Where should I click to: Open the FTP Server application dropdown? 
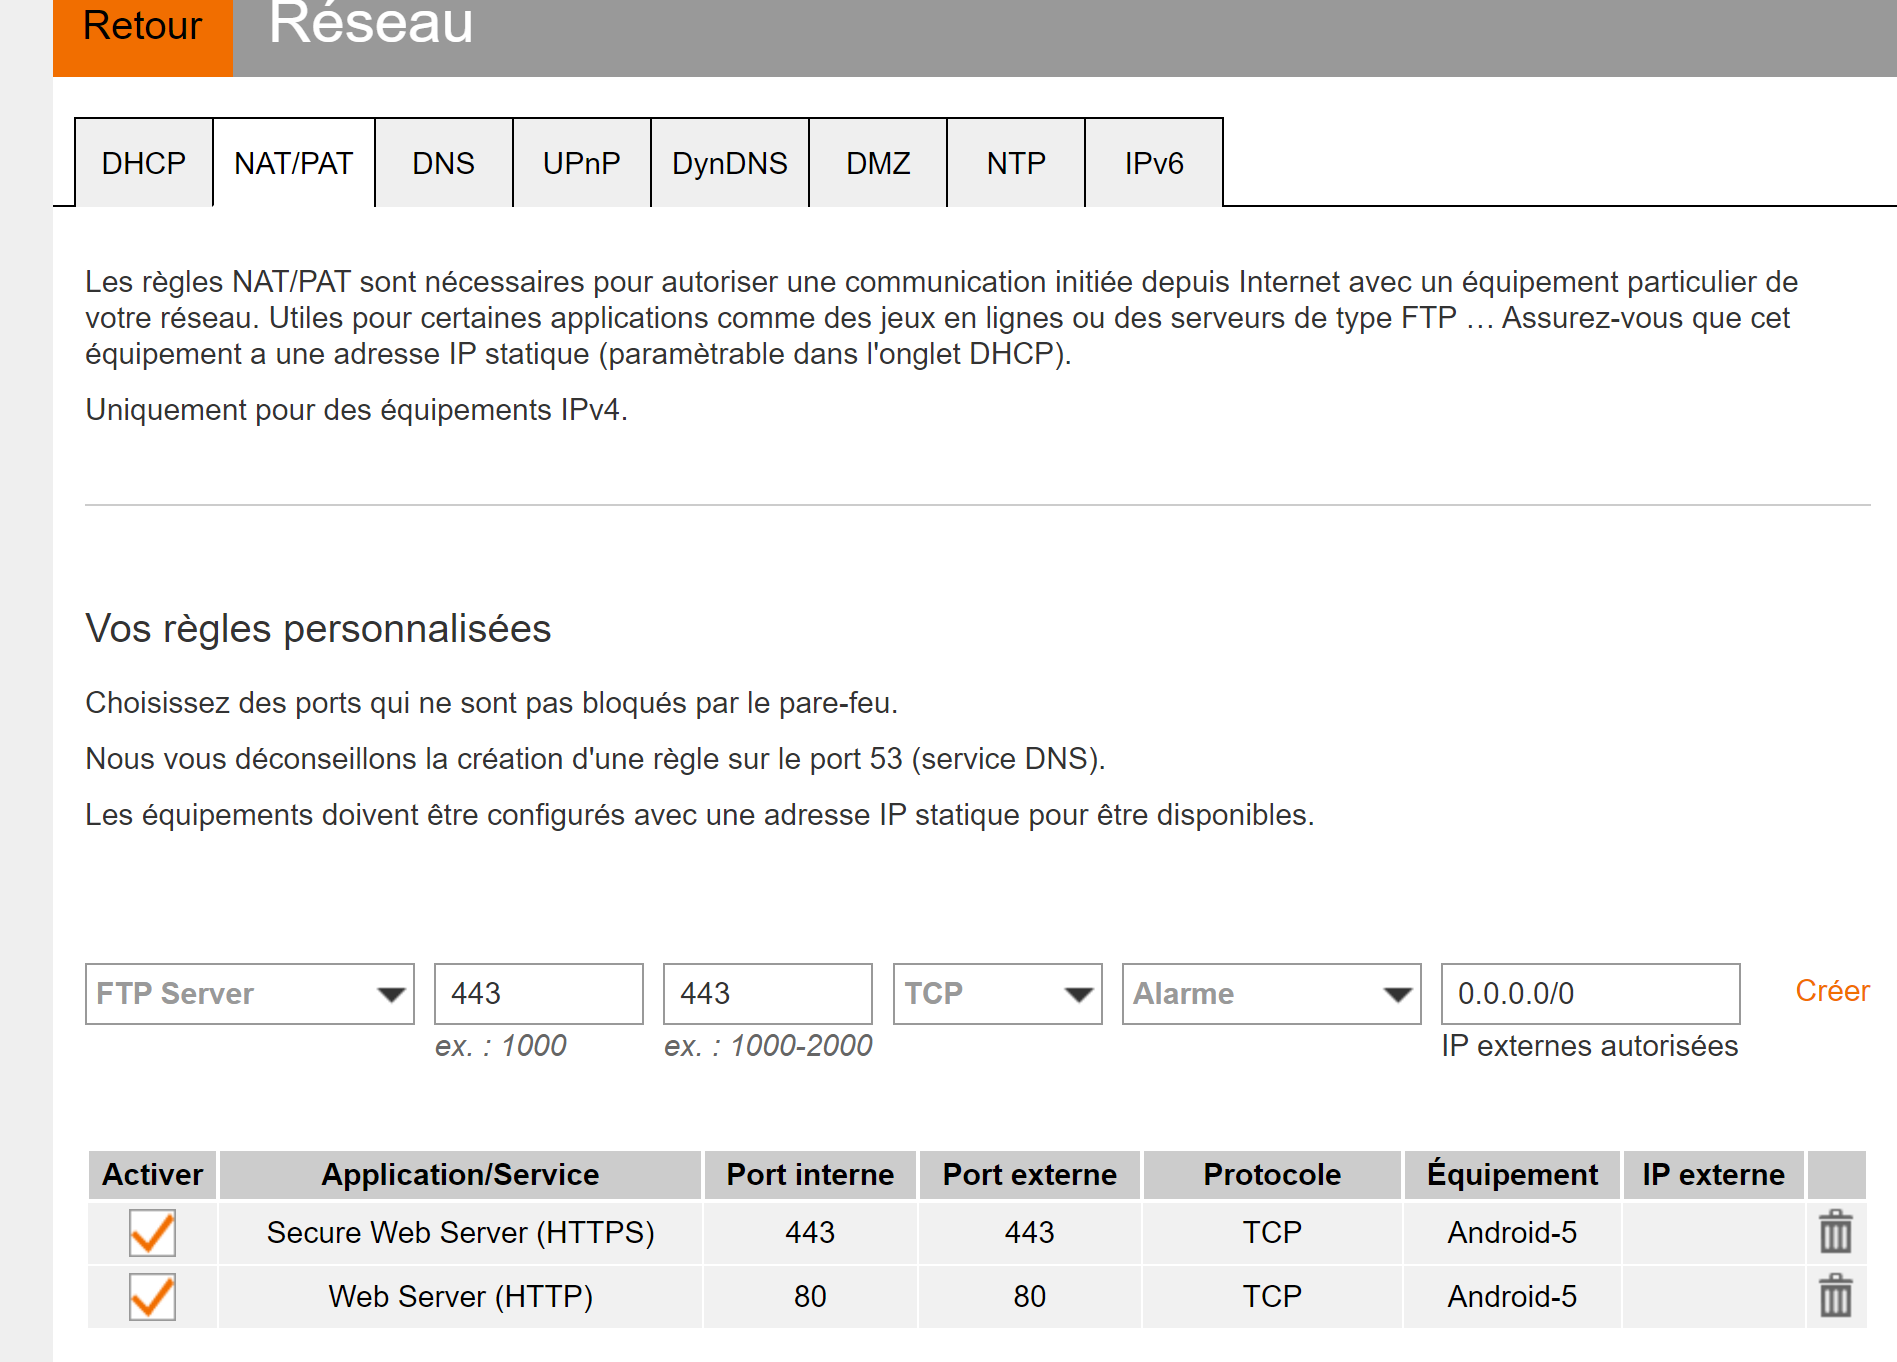tap(250, 994)
